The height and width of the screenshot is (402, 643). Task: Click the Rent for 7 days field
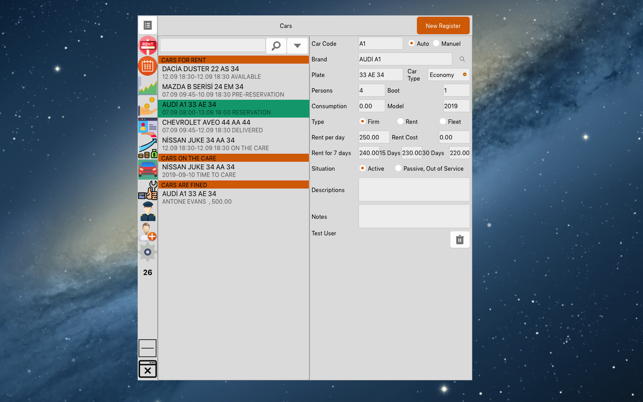tap(369, 153)
